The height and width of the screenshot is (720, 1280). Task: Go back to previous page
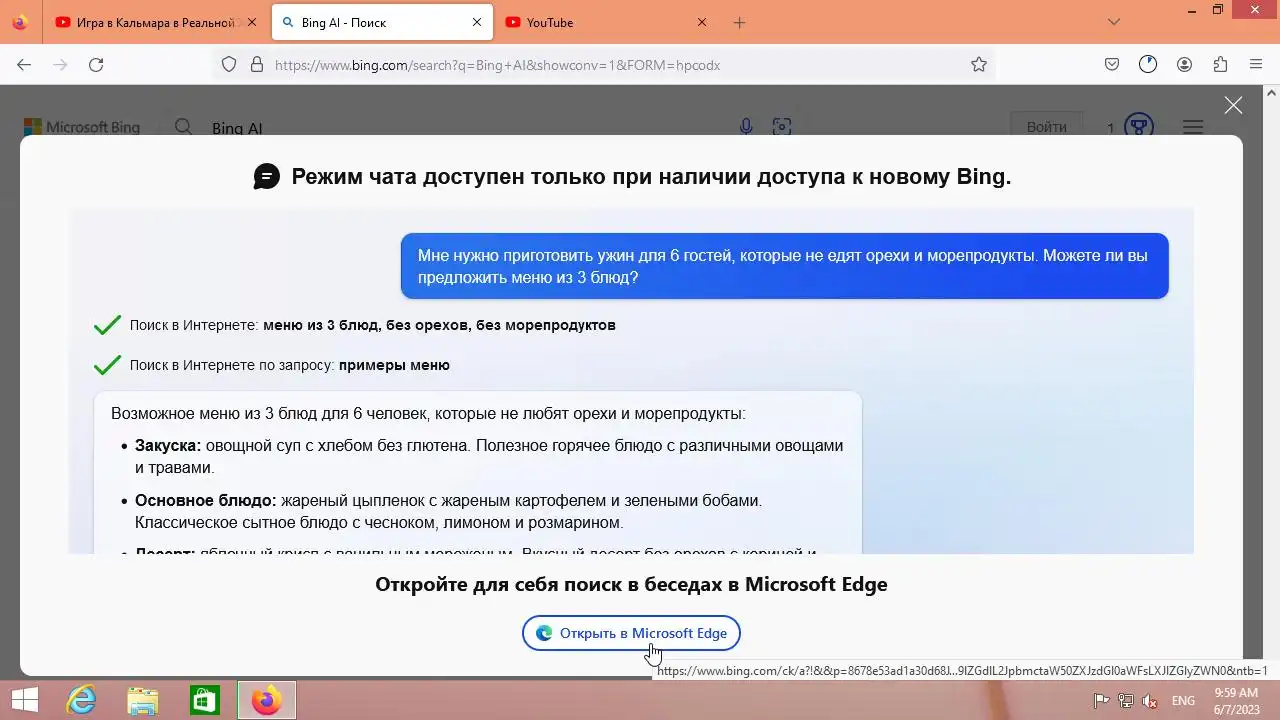click(24, 64)
